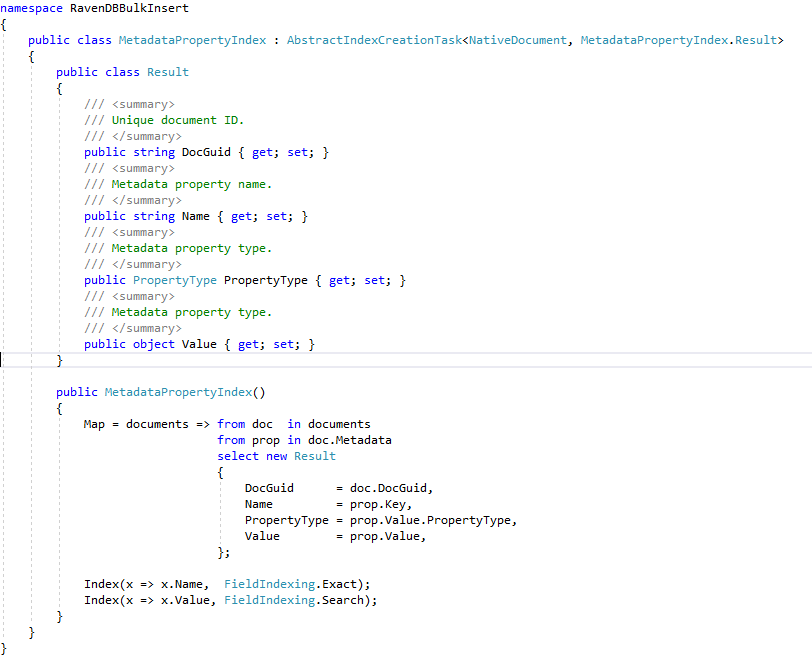Click the constructor name 'MetadataPropertyIndex()'
This screenshot has height=661, width=812.
185,392
